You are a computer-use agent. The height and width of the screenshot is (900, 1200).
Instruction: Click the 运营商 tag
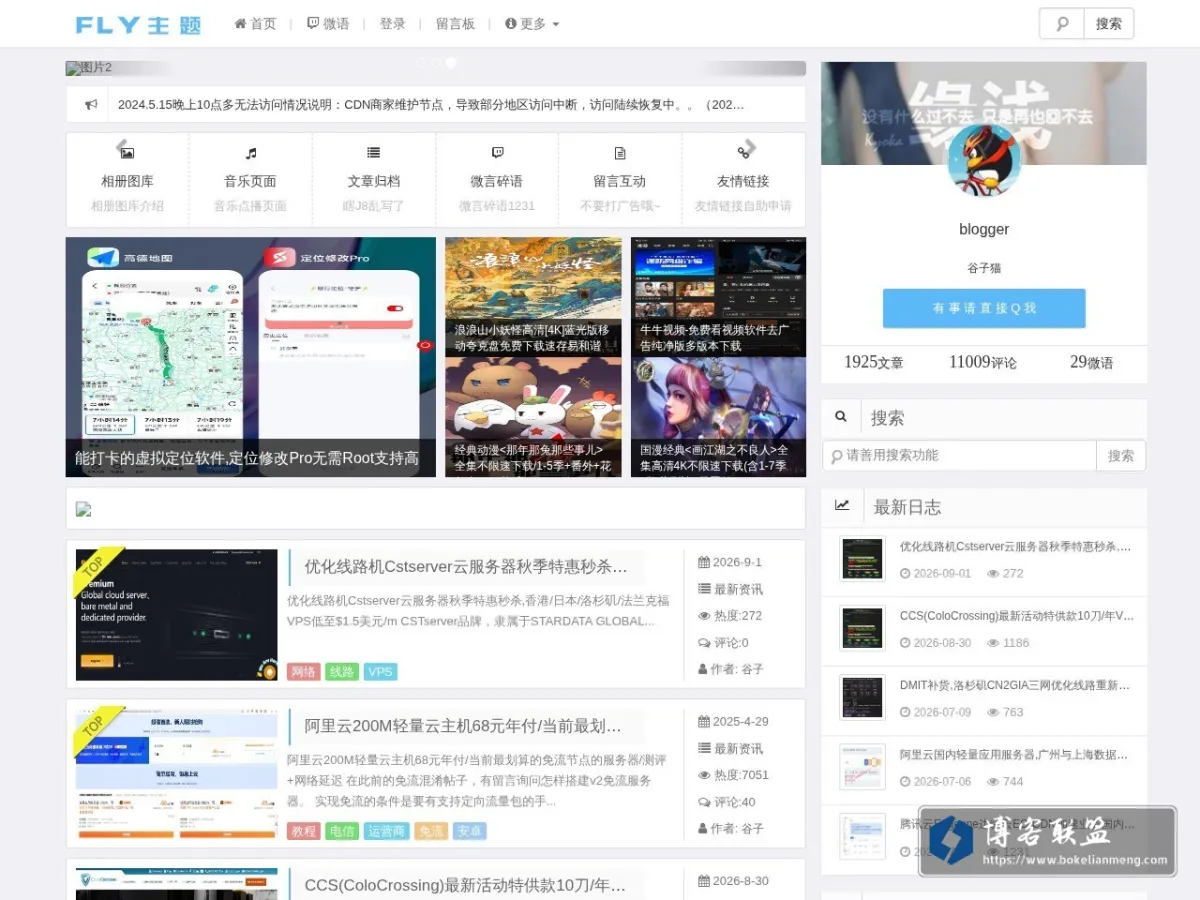(386, 831)
